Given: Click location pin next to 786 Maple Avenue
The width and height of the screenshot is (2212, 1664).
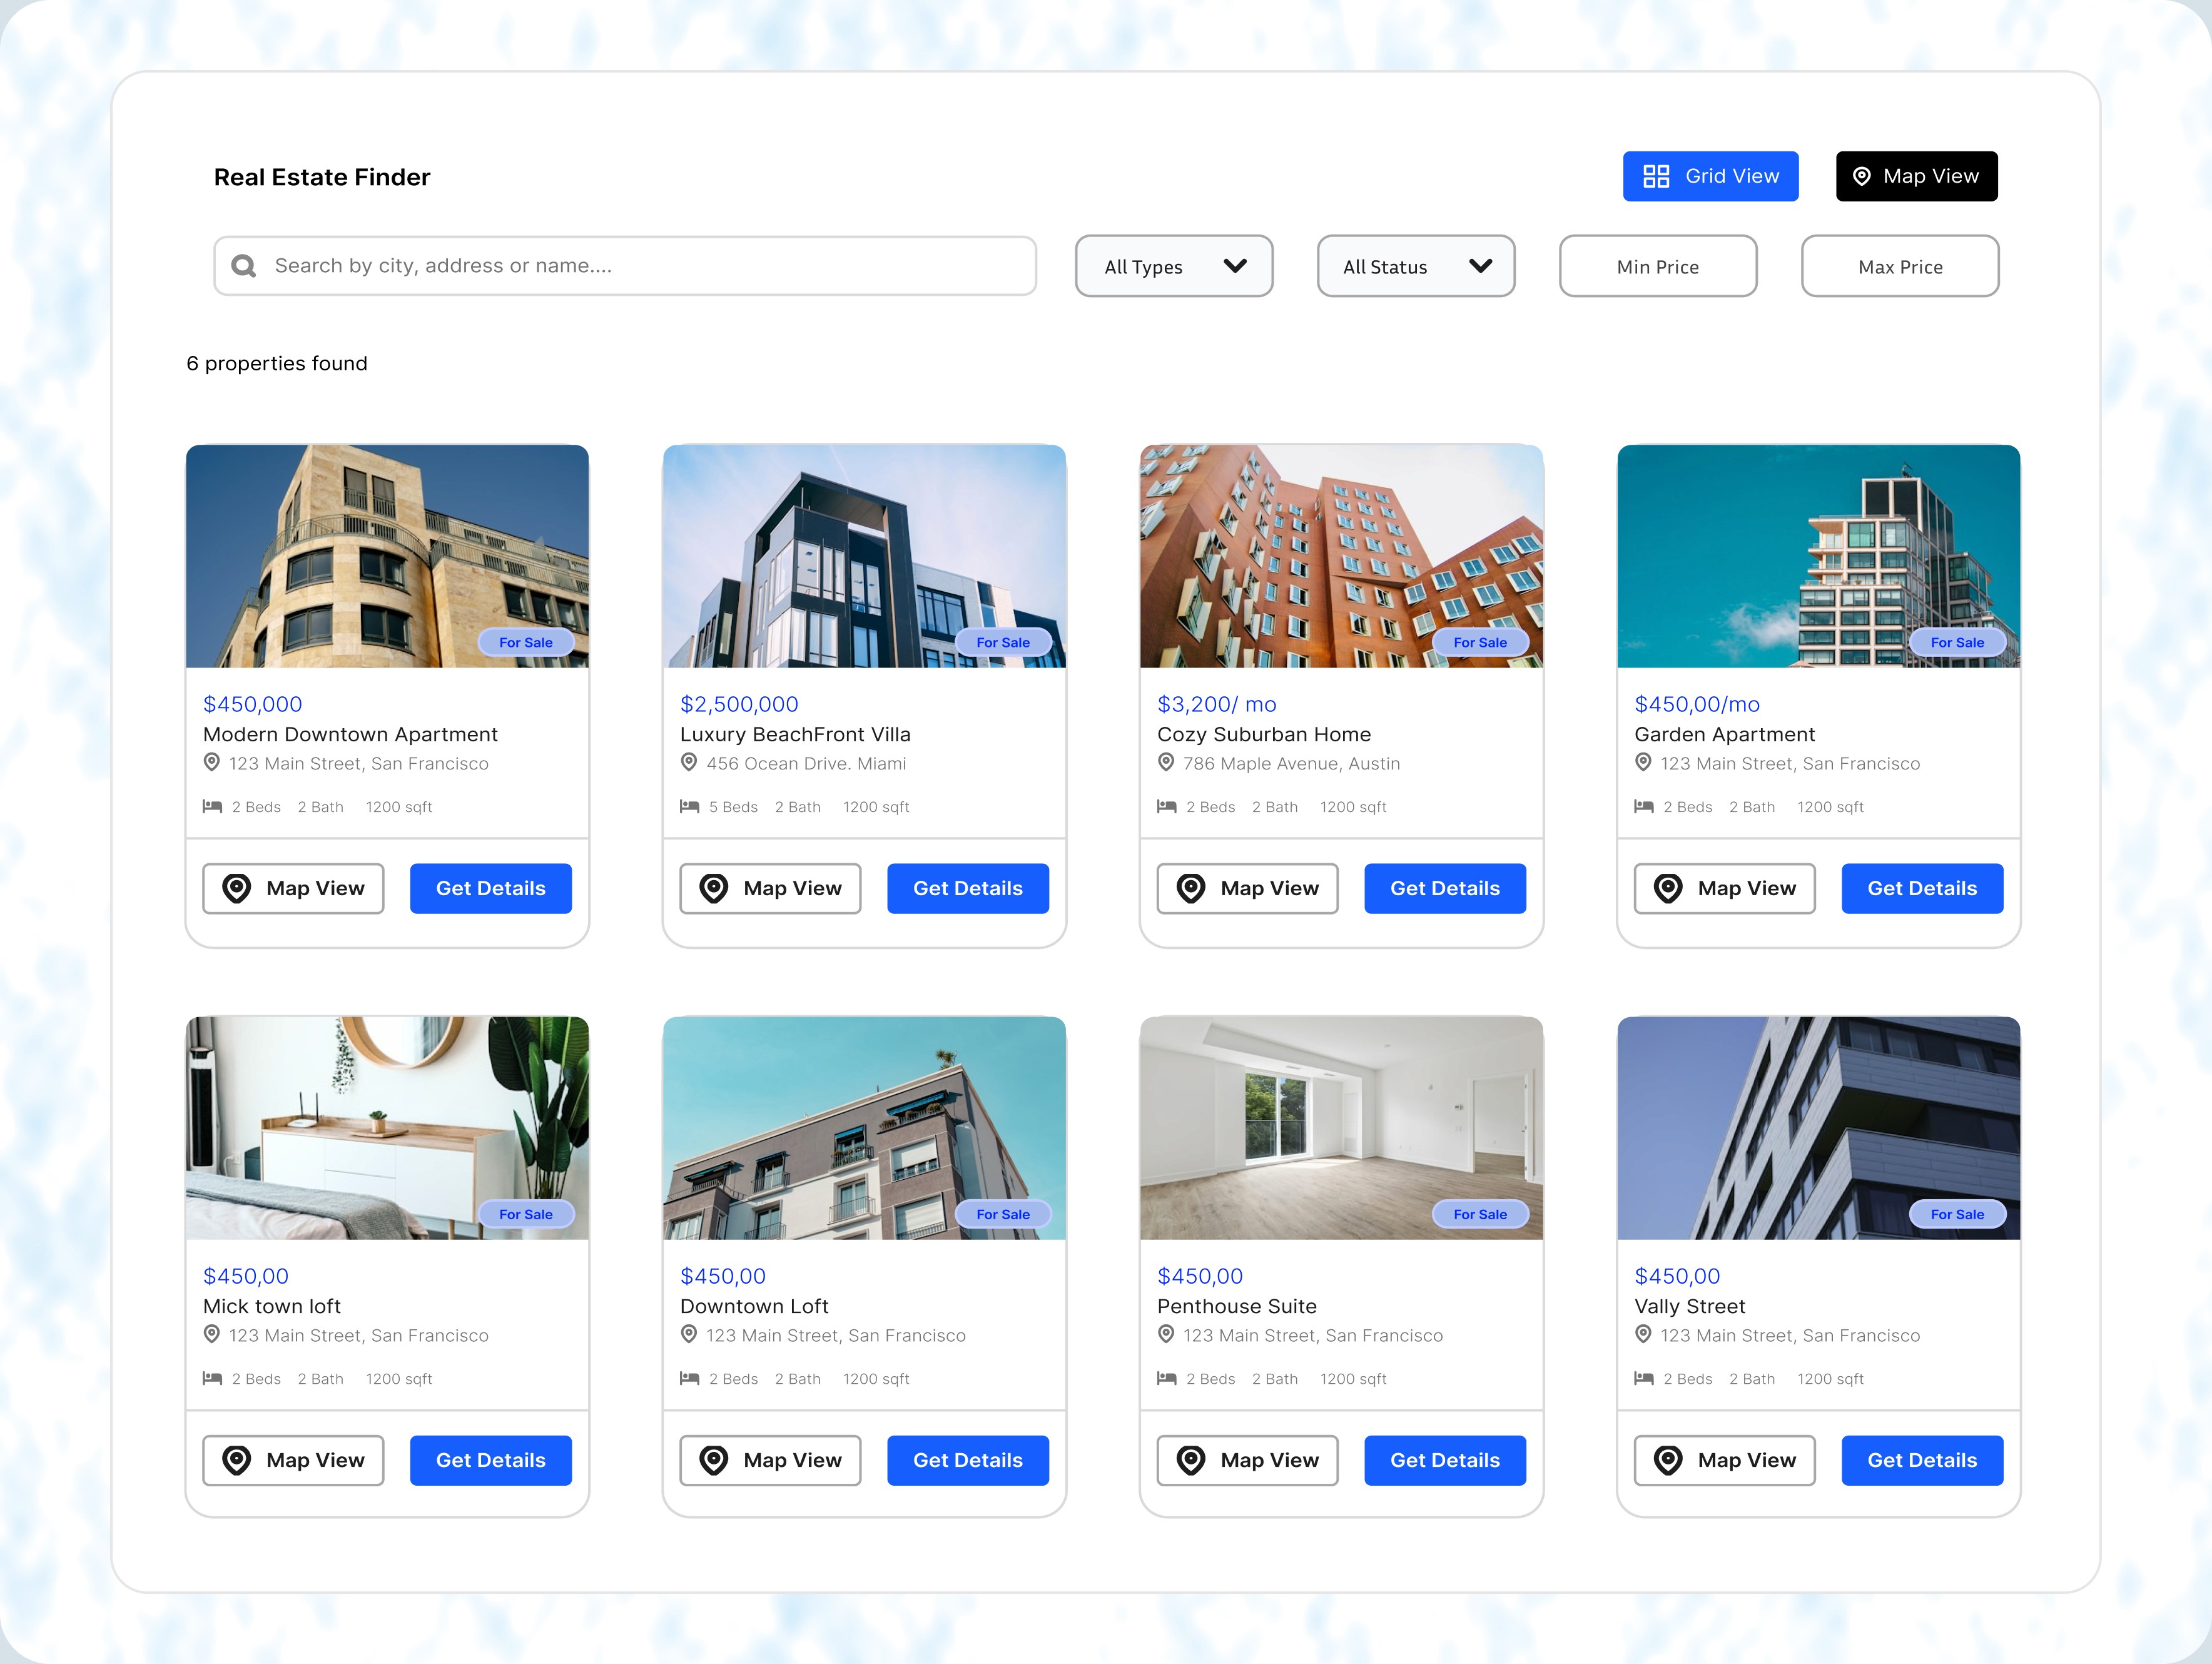Looking at the screenshot, I should pyautogui.click(x=1166, y=763).
